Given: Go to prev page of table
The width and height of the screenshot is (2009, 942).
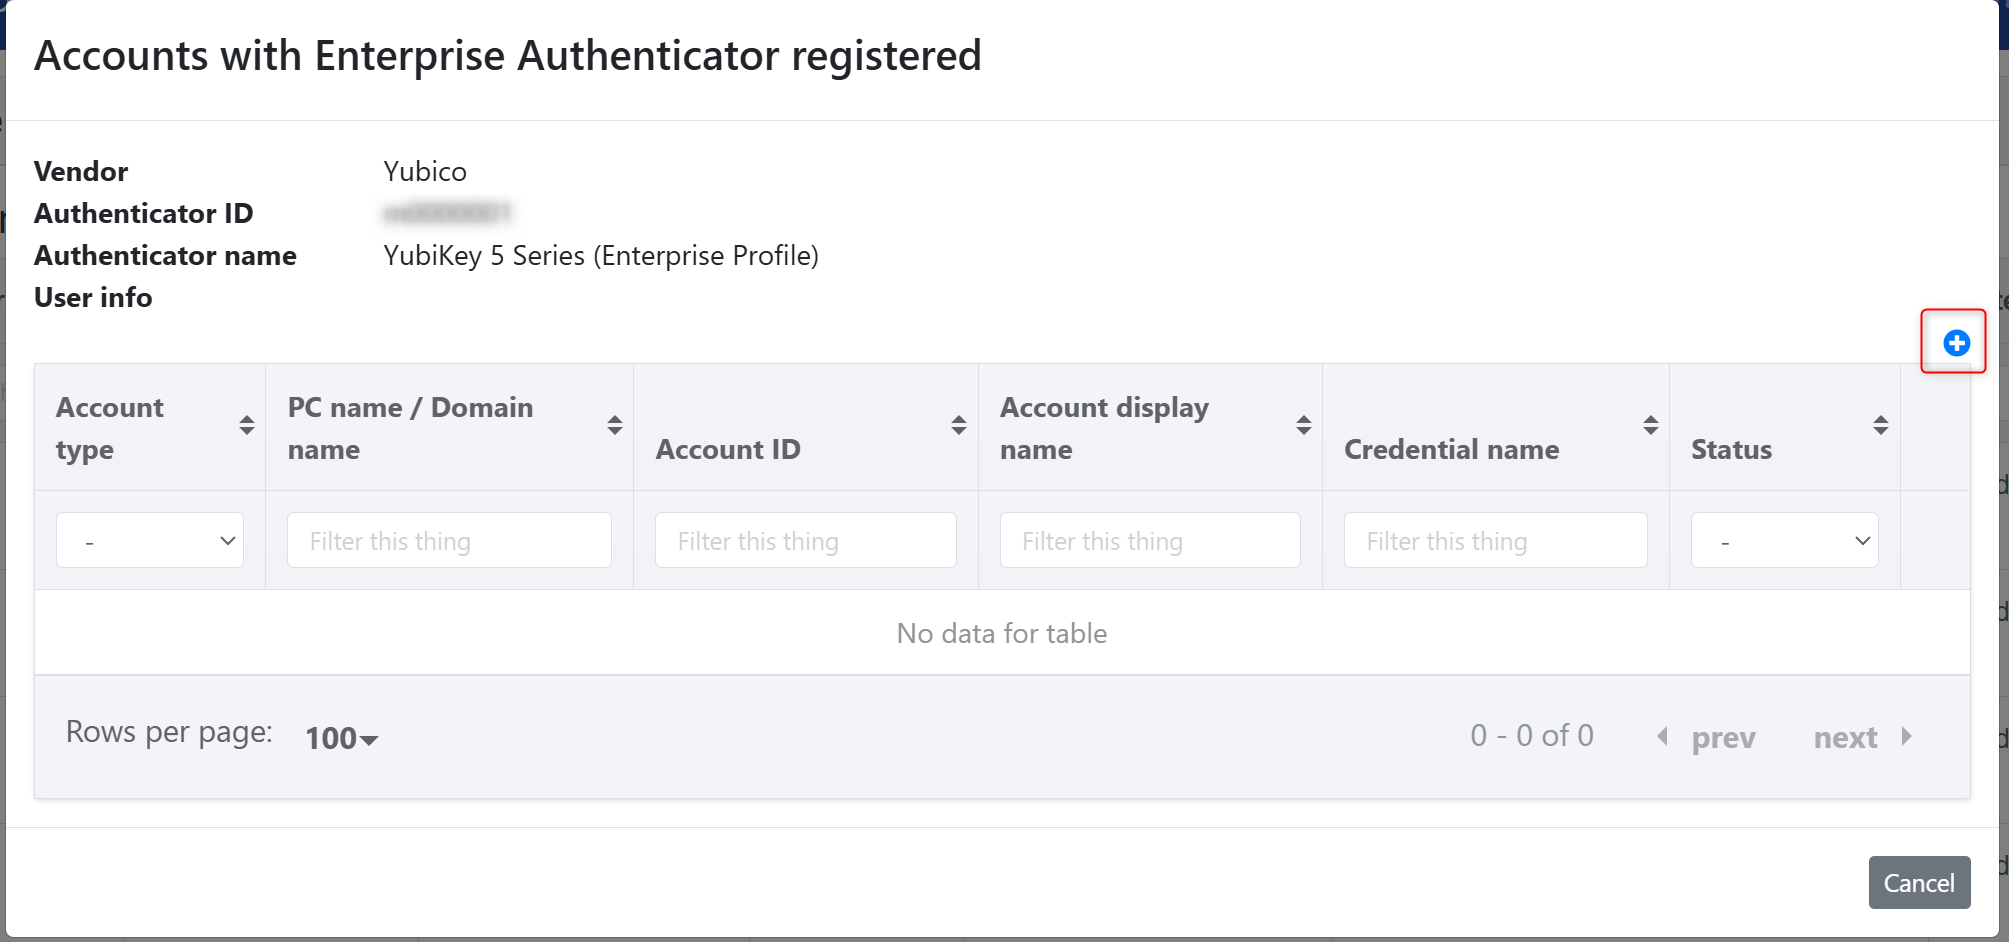Looking at the screenshot, I should 1707,738.
